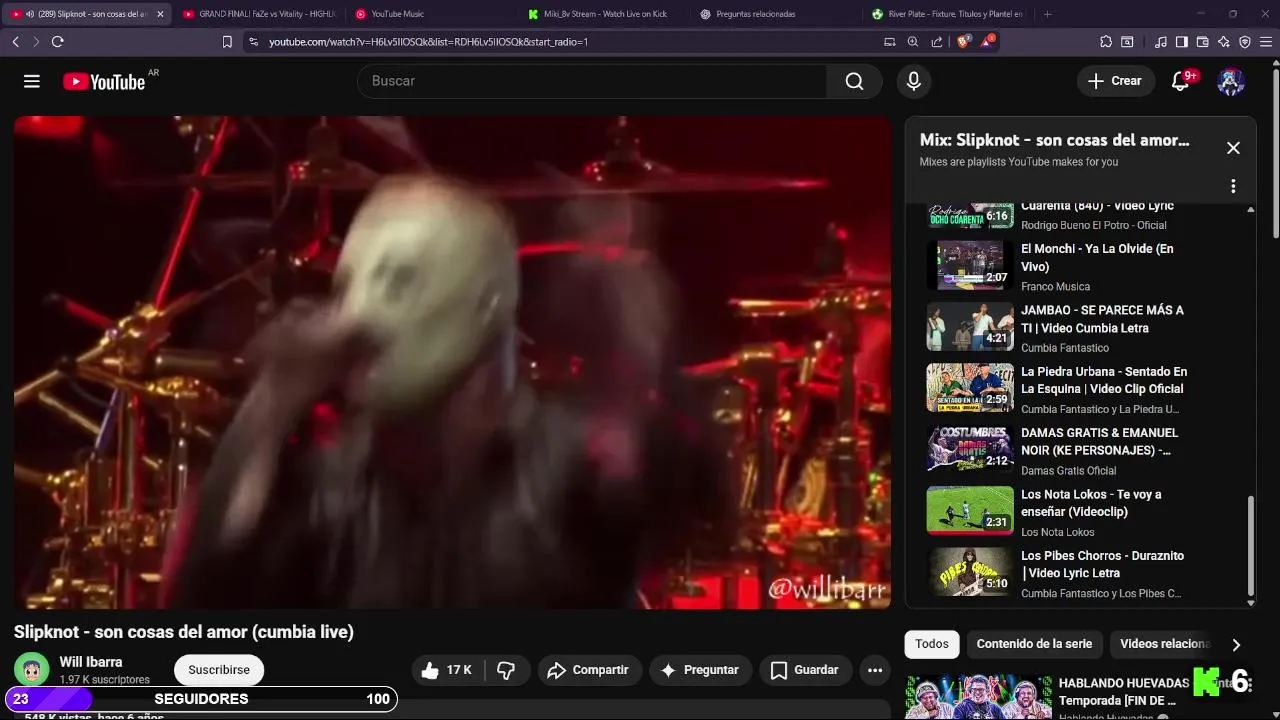Focus the Buscar search field
The height and width of the screenshot is (720, 1280).
click(x=592, y=81)
